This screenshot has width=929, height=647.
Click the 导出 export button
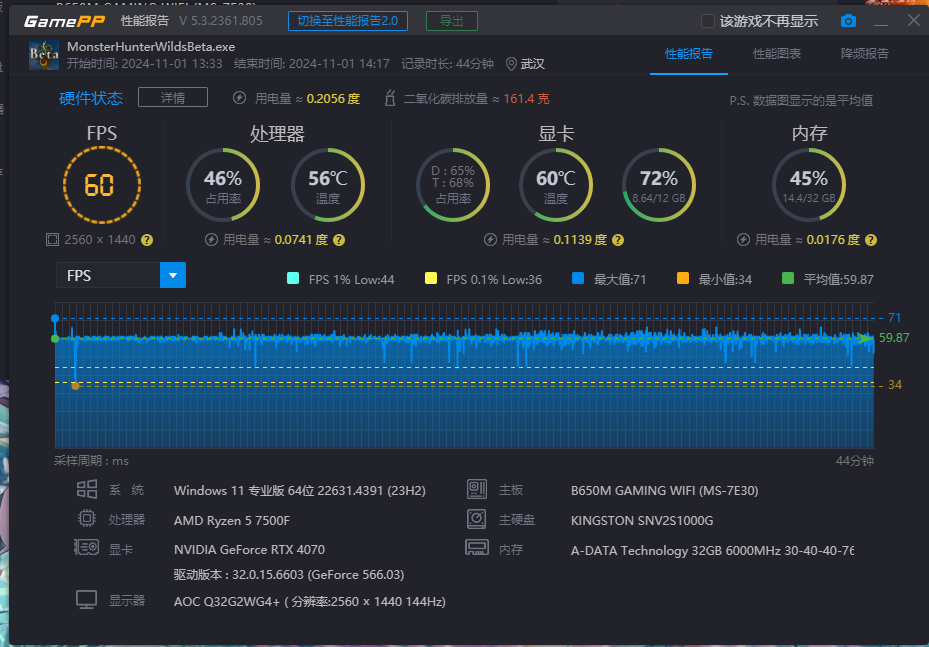(x=451, y=19)
